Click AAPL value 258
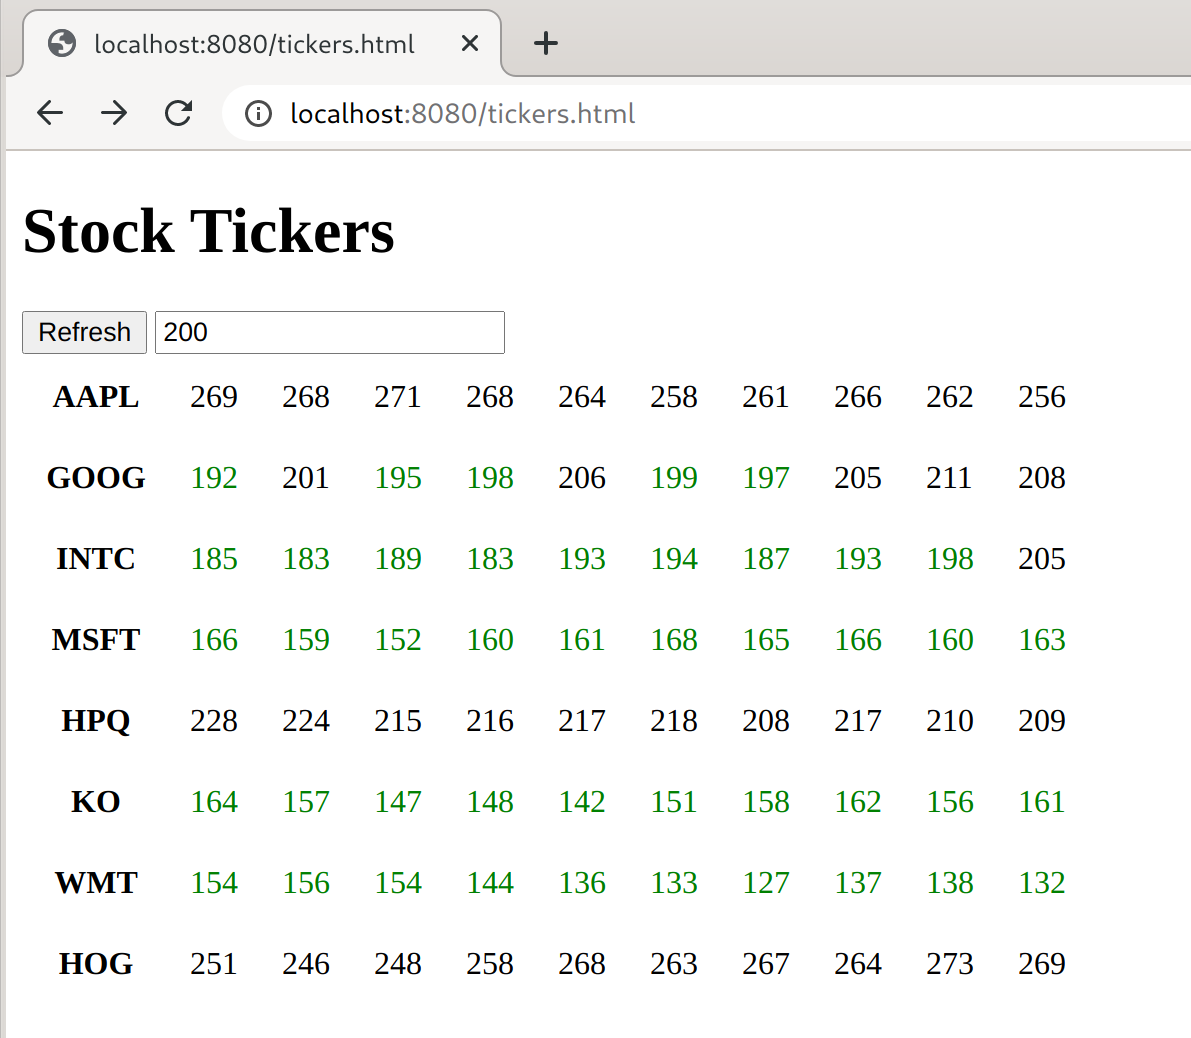The image size is (1191, 1038). (674, 396)
